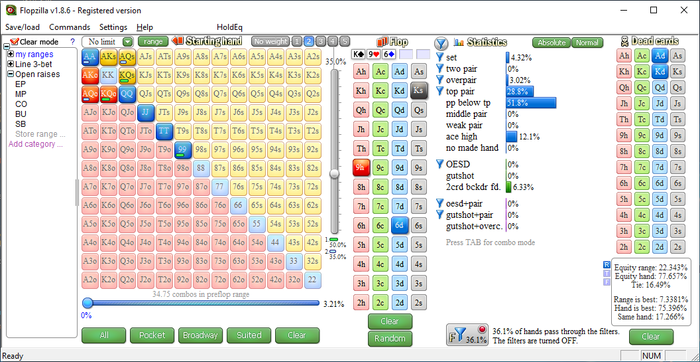Click the Clear mode help question mark
Image resolution: width=700 pixels, height=362 pixels.
(x=72, y=42)
